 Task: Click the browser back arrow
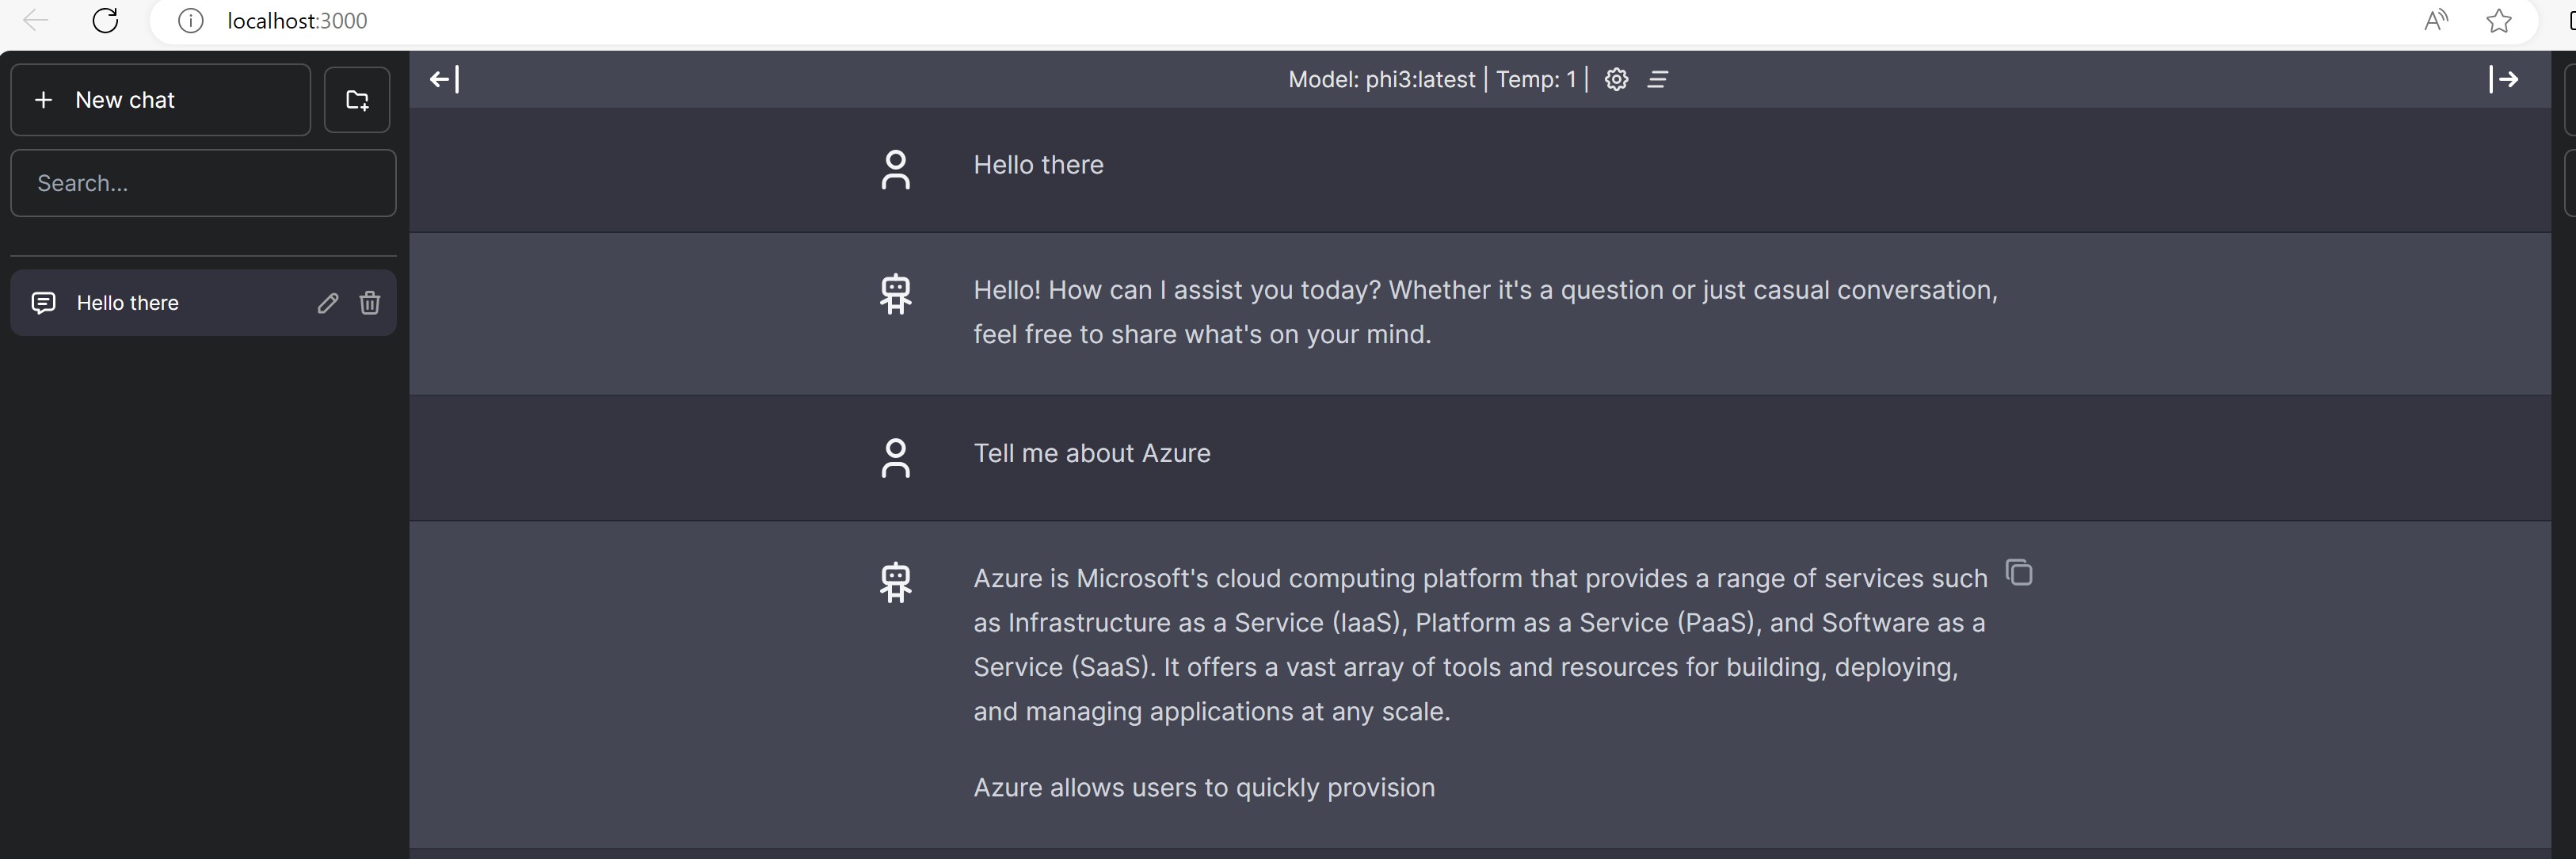tap(35, 20)
